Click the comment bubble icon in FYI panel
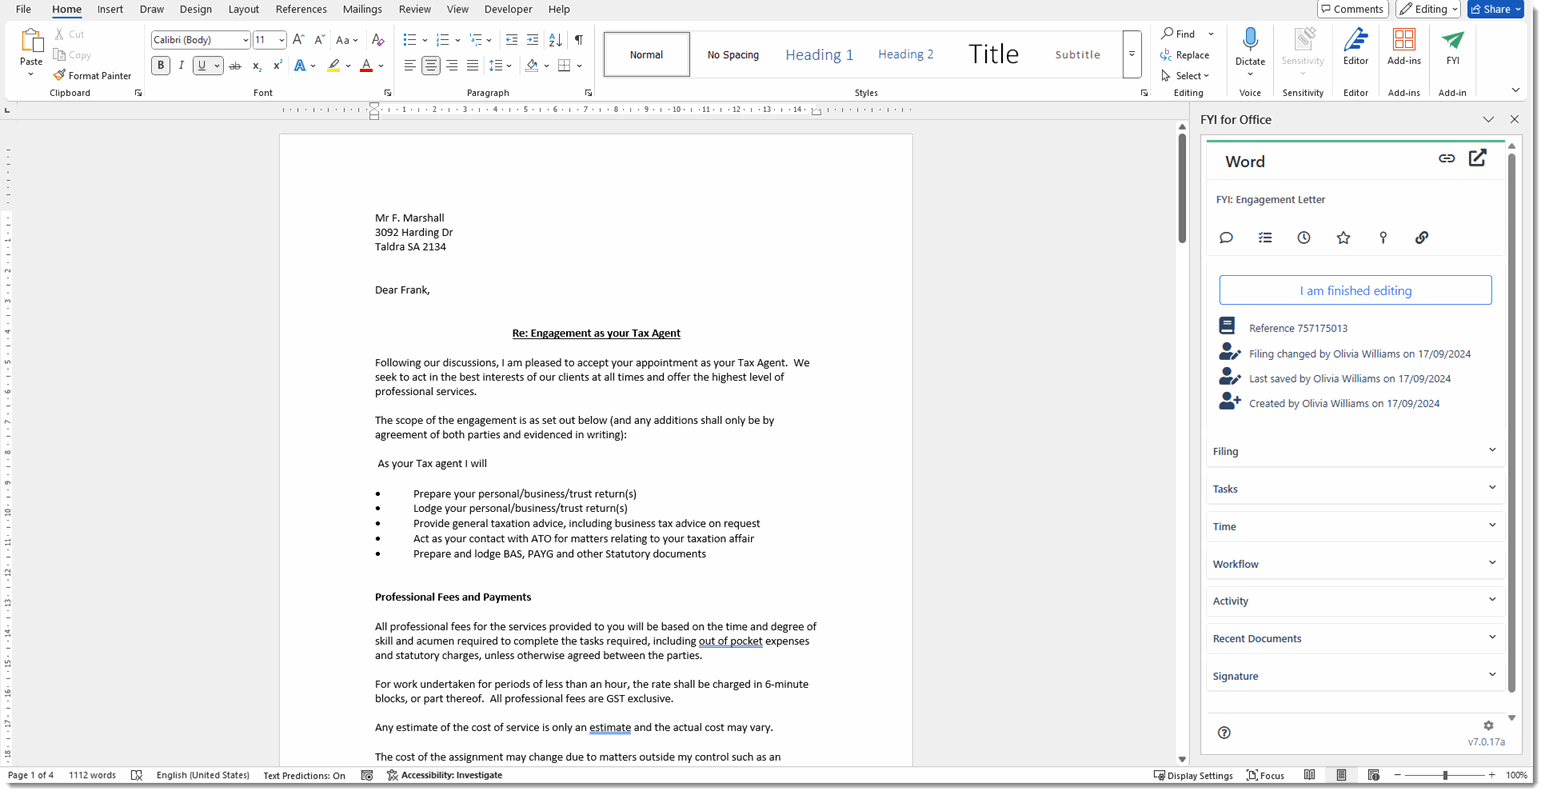This screenshot has width=1545, height=795. (x=1226, y=238)
